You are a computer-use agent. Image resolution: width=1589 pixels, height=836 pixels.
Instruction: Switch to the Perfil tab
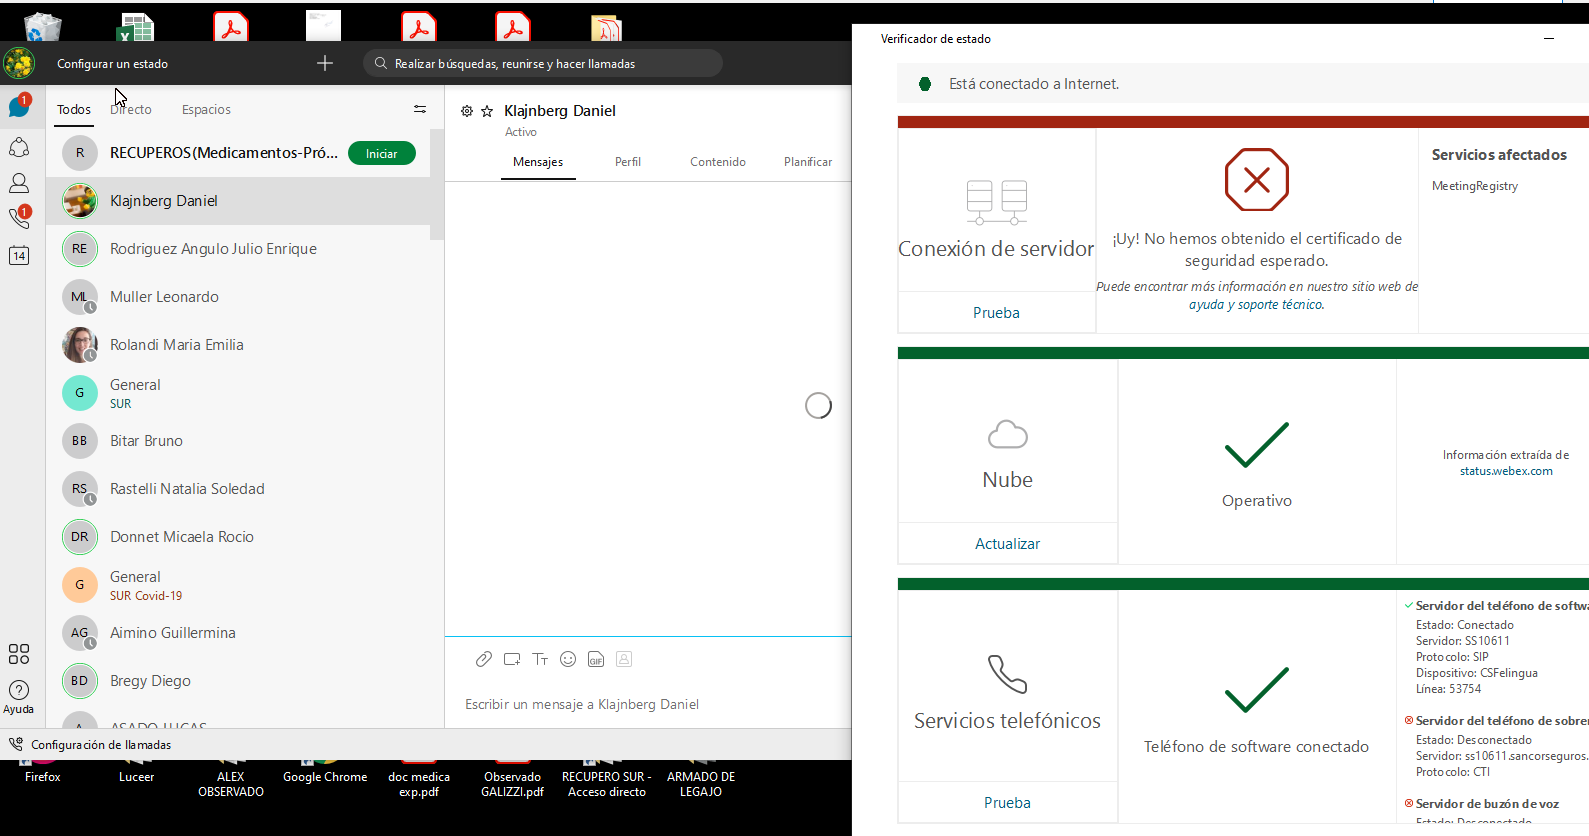pos(628,162)
